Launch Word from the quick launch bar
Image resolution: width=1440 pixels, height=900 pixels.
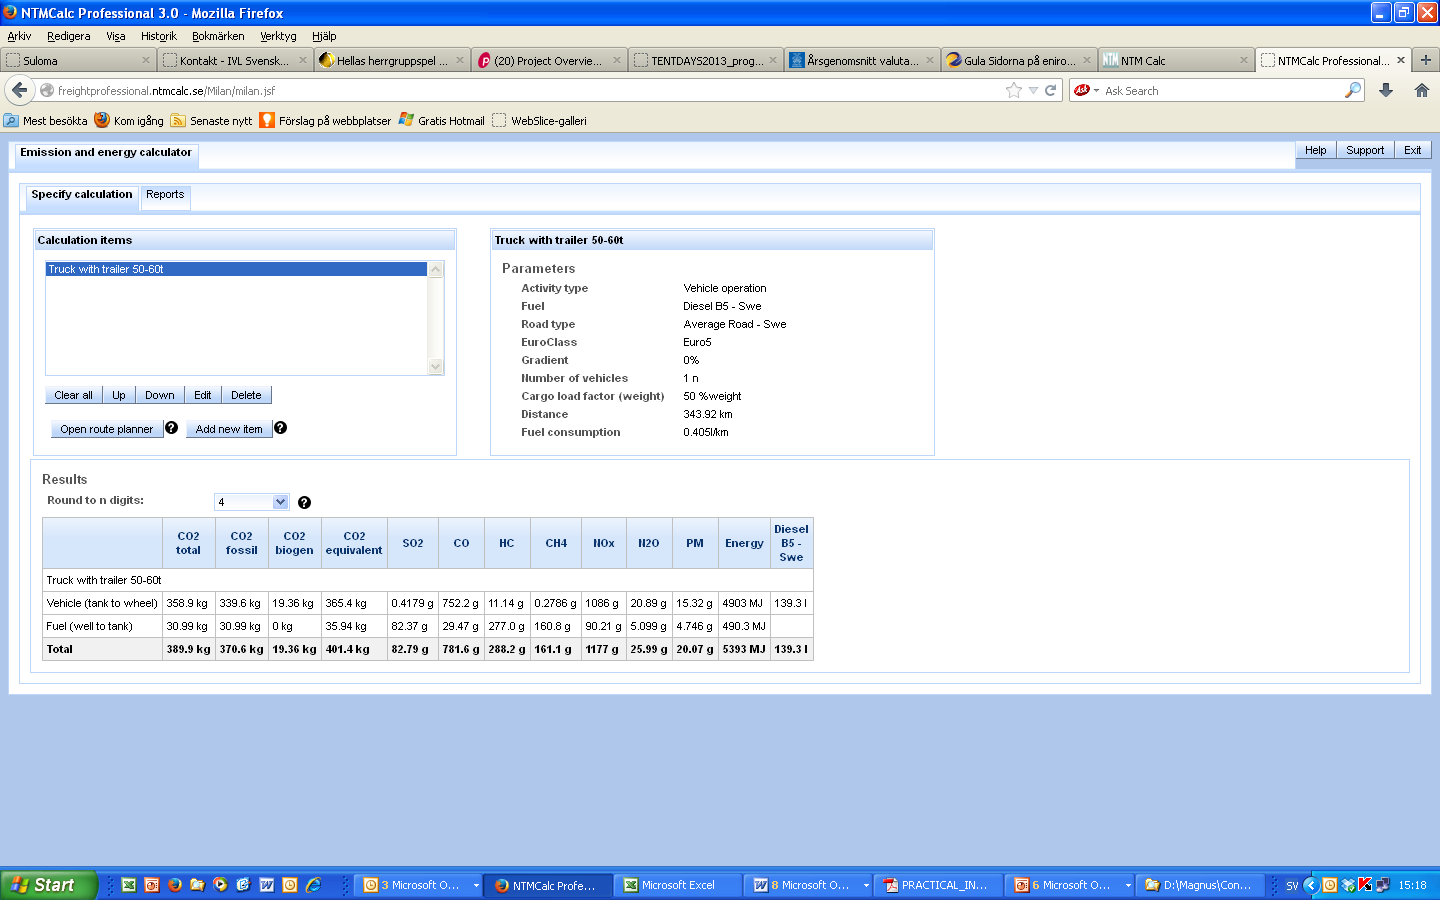pyautogui.click(x=267, y=885)
